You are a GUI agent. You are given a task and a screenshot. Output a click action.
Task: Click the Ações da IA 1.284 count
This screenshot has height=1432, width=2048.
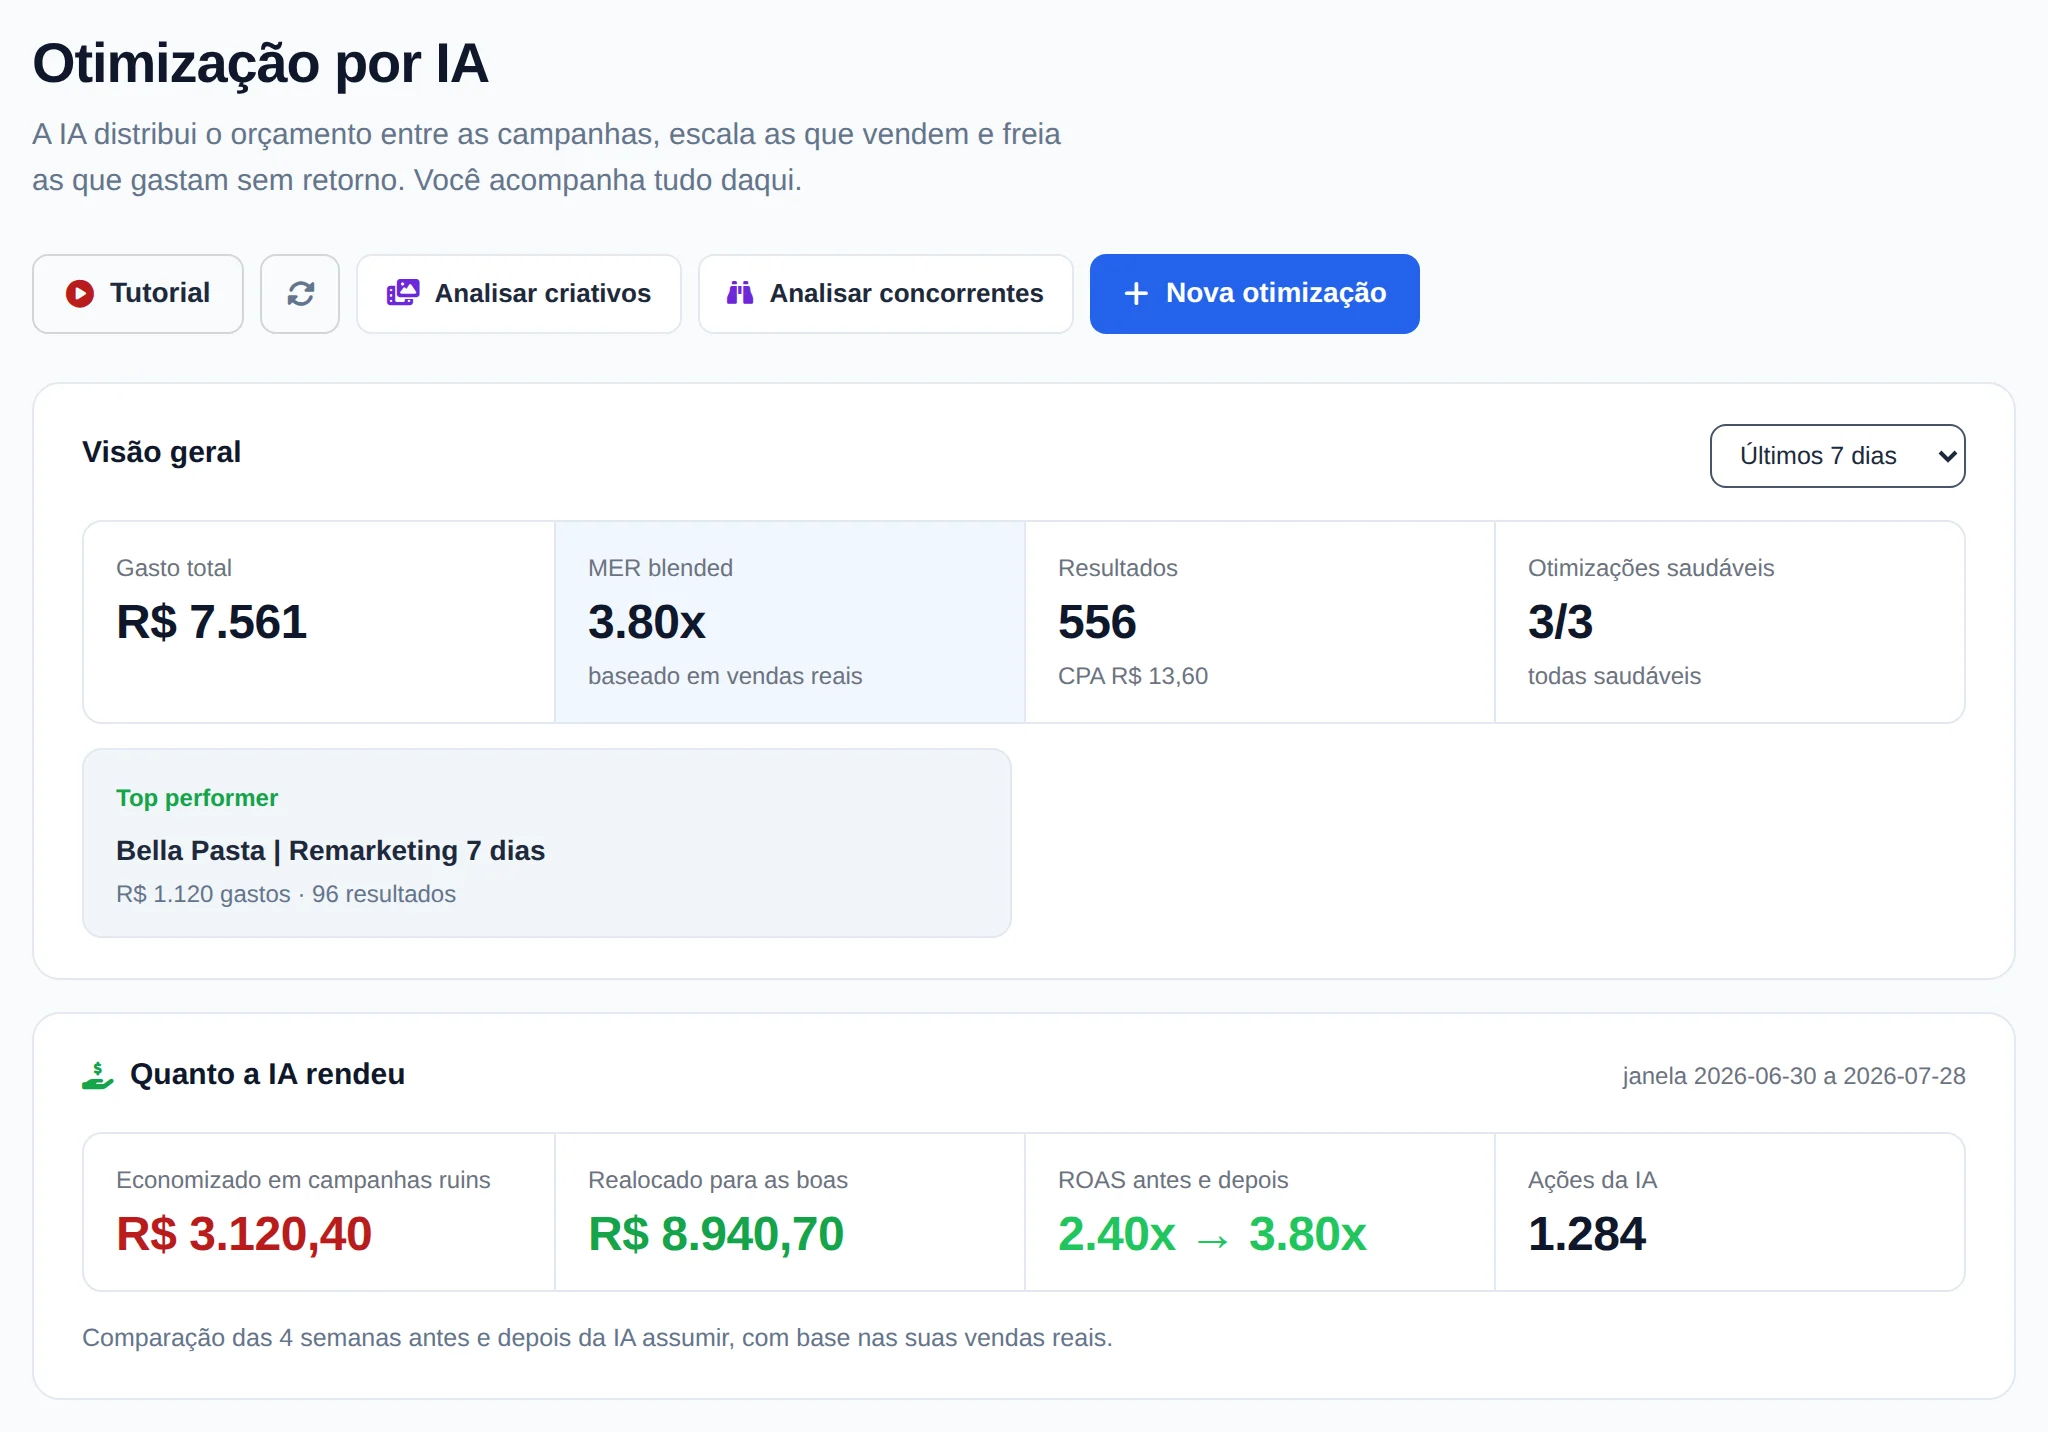pos(1587,1234)
